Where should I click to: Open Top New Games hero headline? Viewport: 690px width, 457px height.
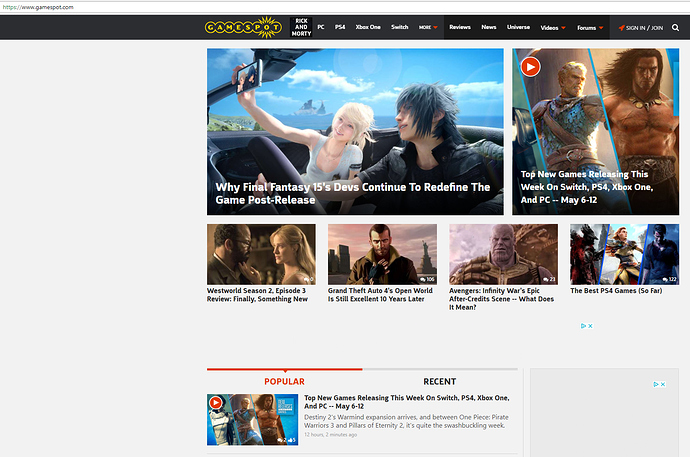point(587,187)
